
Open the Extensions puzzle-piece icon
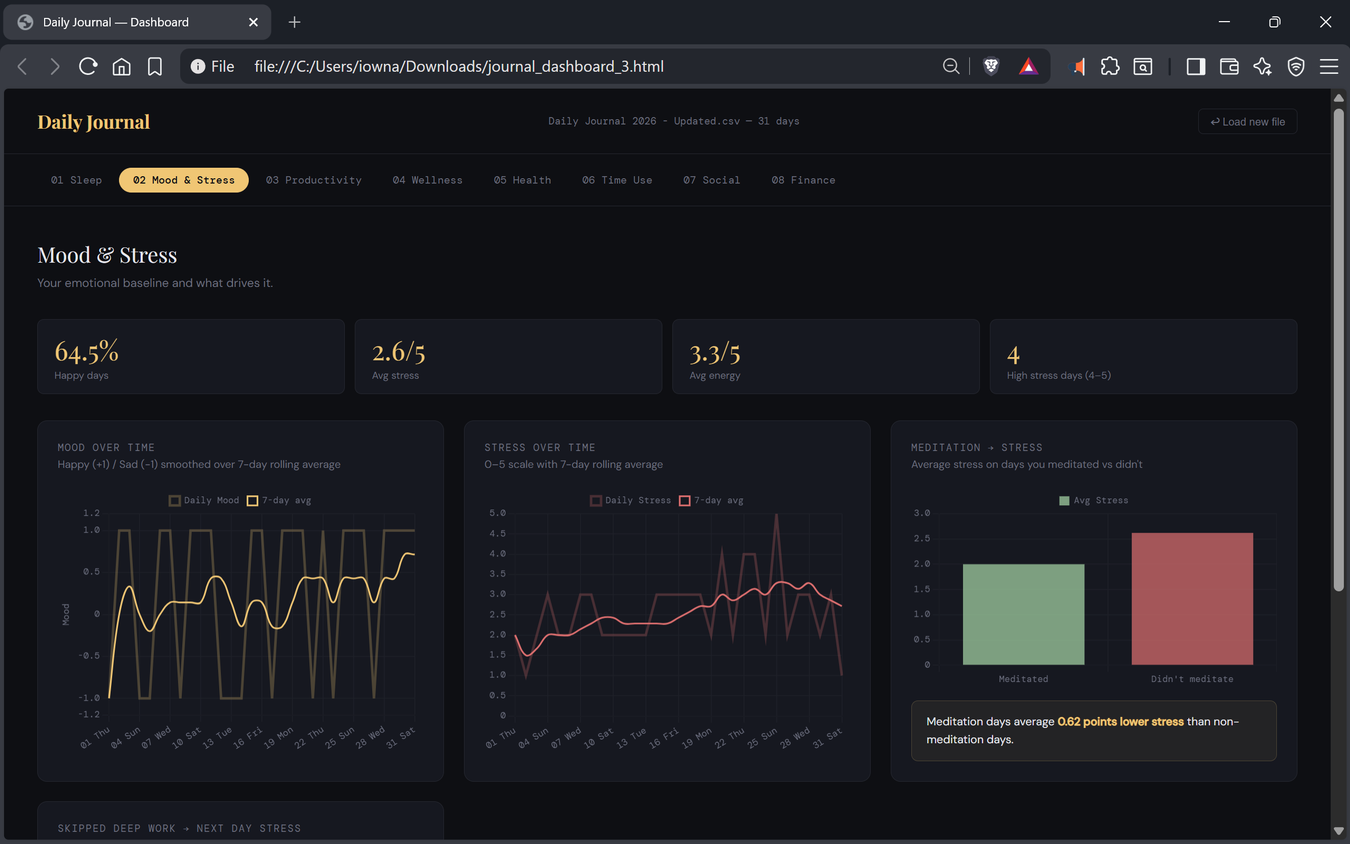[x=1110, y=66]
